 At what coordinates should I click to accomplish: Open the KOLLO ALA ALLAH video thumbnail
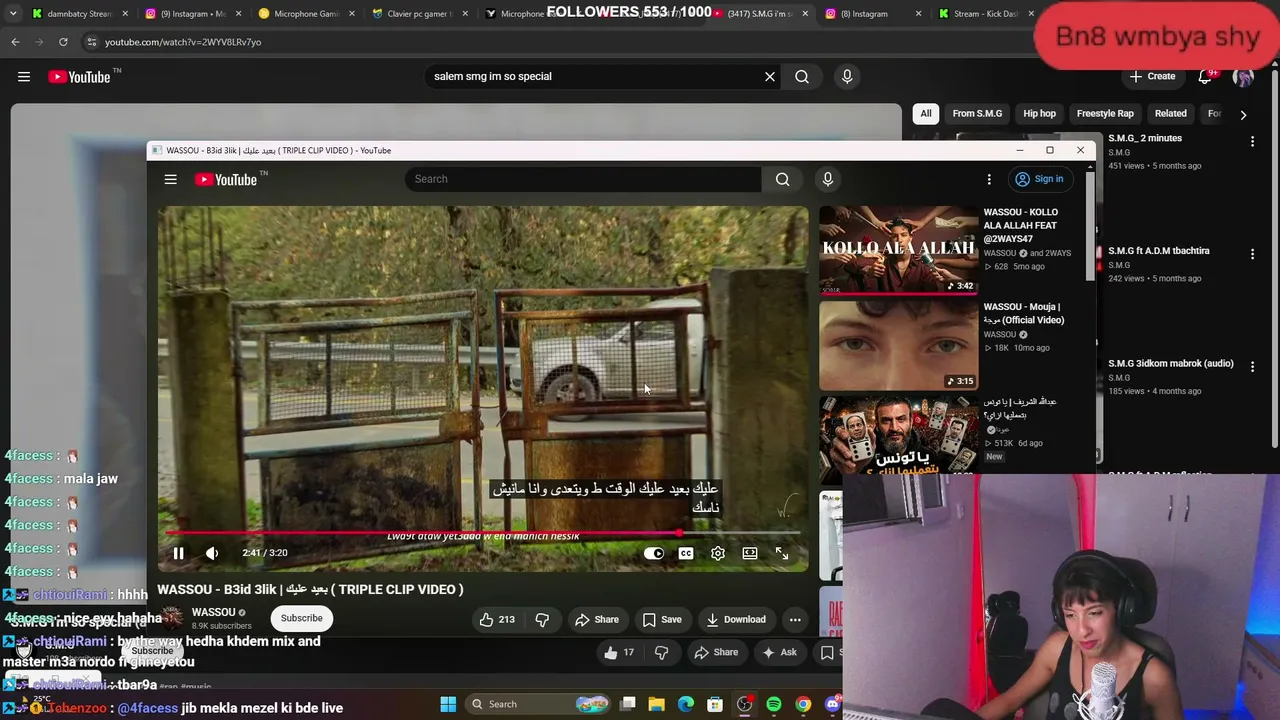[x=899, y=250]
